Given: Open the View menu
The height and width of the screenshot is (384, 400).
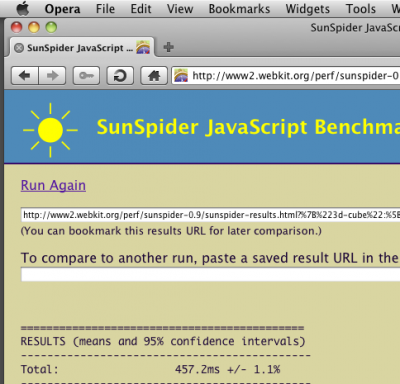Looking at the screenshot, I should click(180, 9).
